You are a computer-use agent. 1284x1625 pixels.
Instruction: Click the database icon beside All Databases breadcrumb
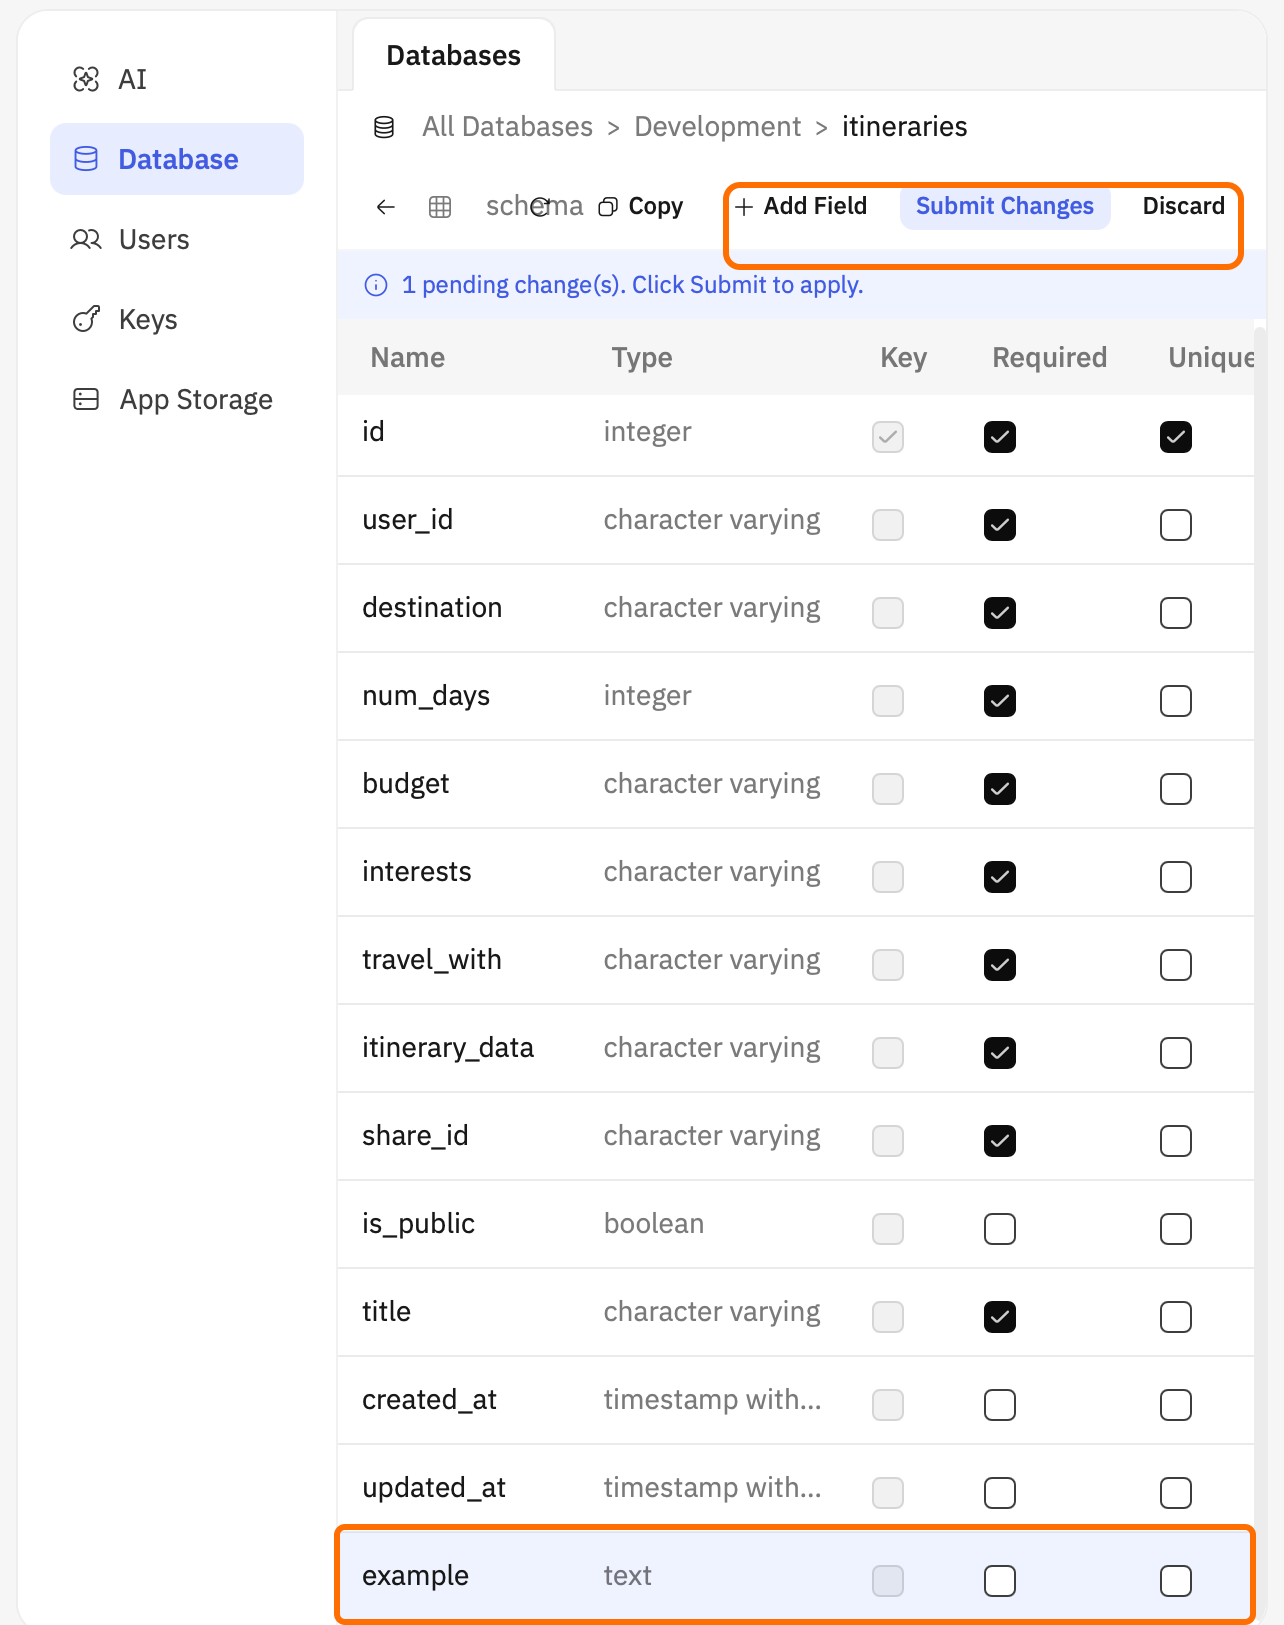tap(384, 127)
